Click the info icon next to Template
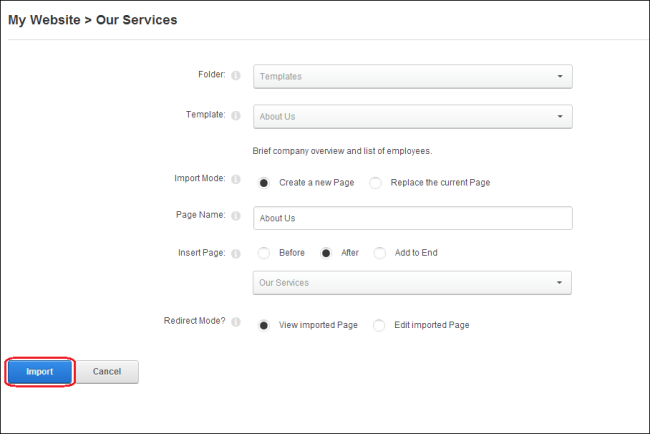The height and width of the screenshot is (434, 650). click(236, 115)
